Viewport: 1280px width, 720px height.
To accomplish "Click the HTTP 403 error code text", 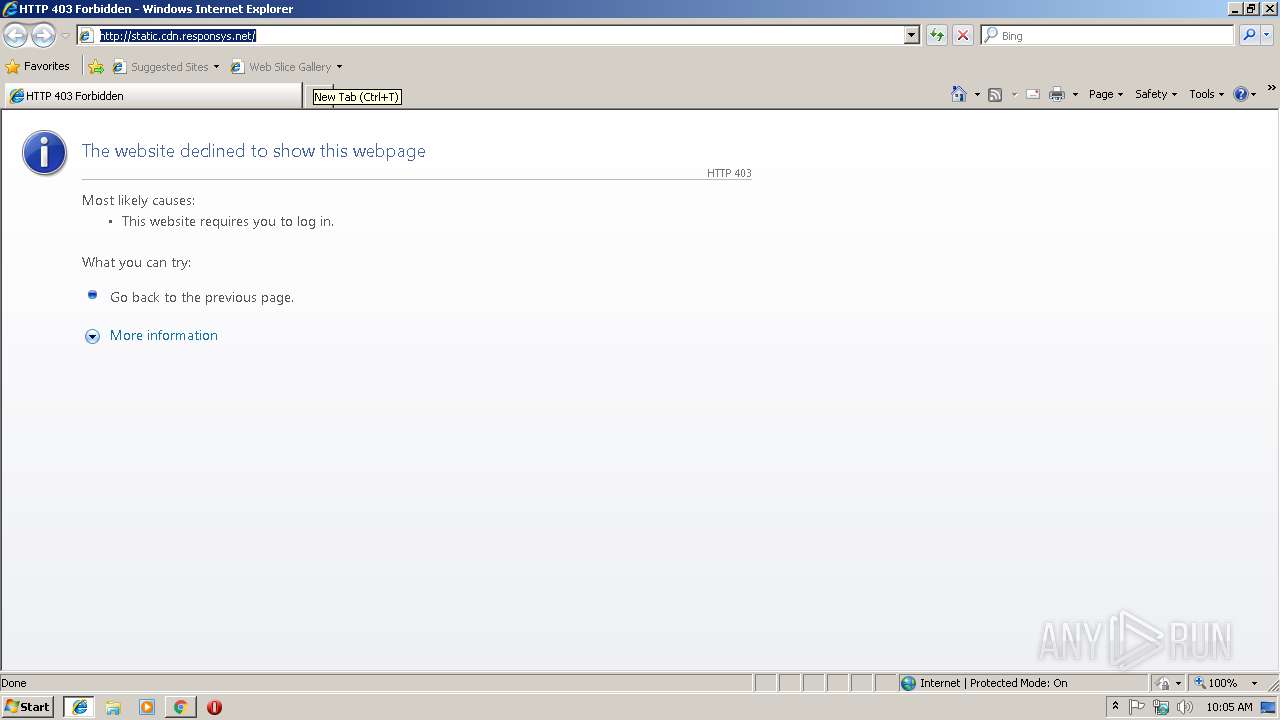I will 729,173.
